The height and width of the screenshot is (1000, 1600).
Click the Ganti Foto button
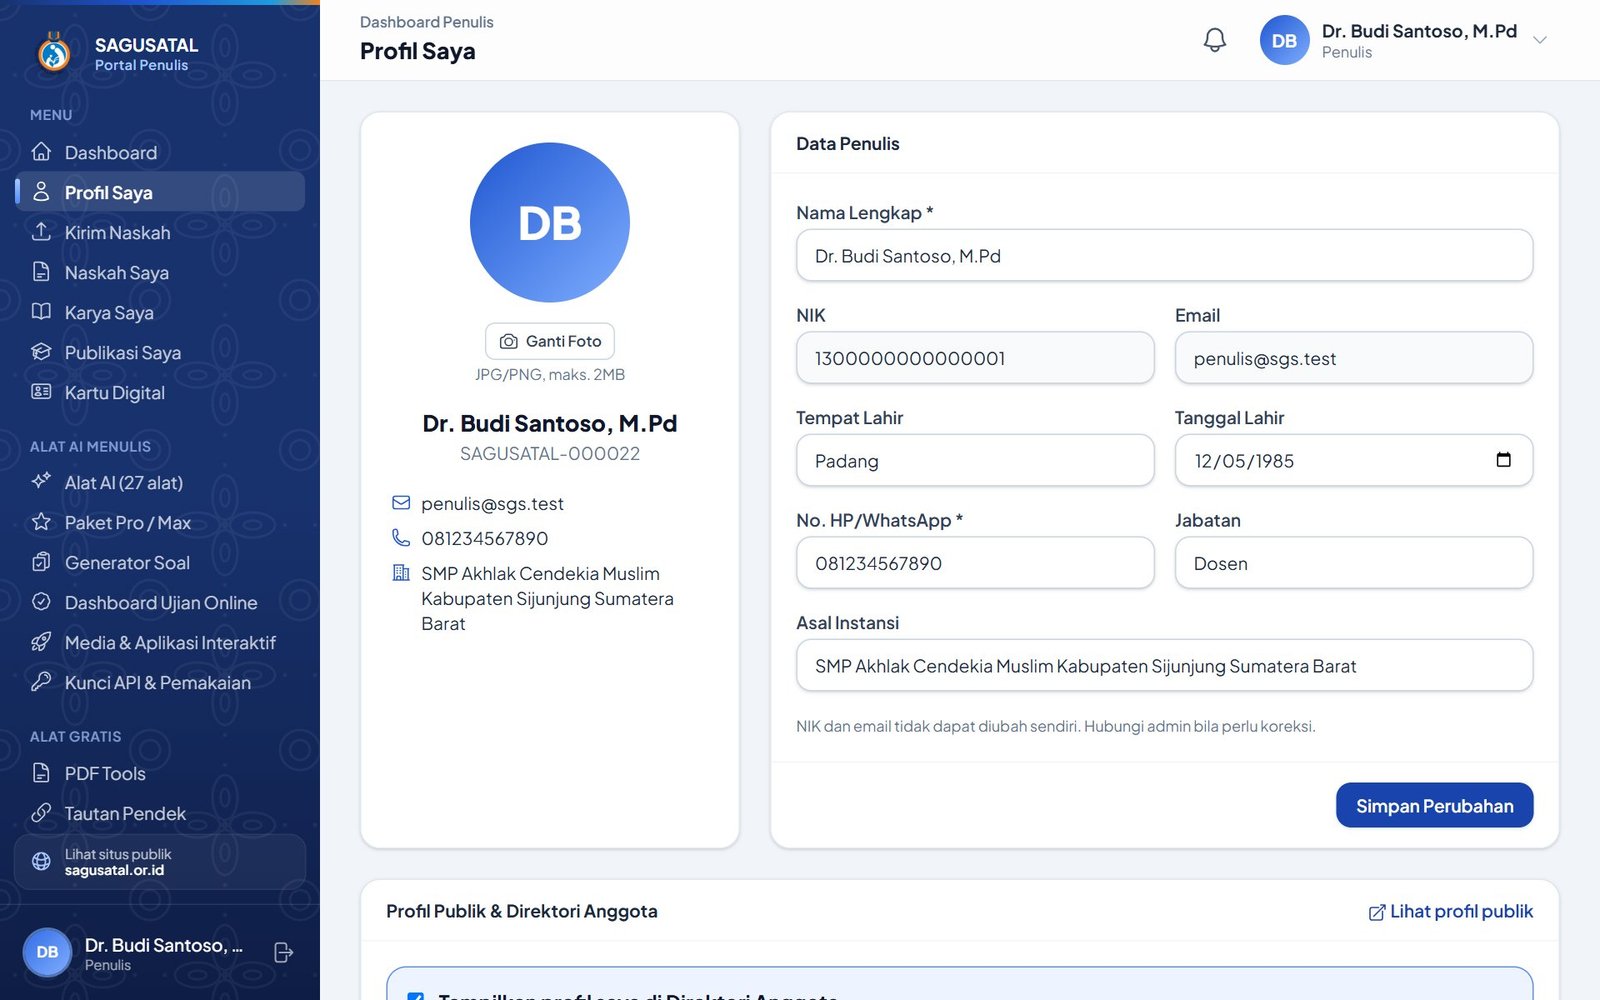pos(550,341)
